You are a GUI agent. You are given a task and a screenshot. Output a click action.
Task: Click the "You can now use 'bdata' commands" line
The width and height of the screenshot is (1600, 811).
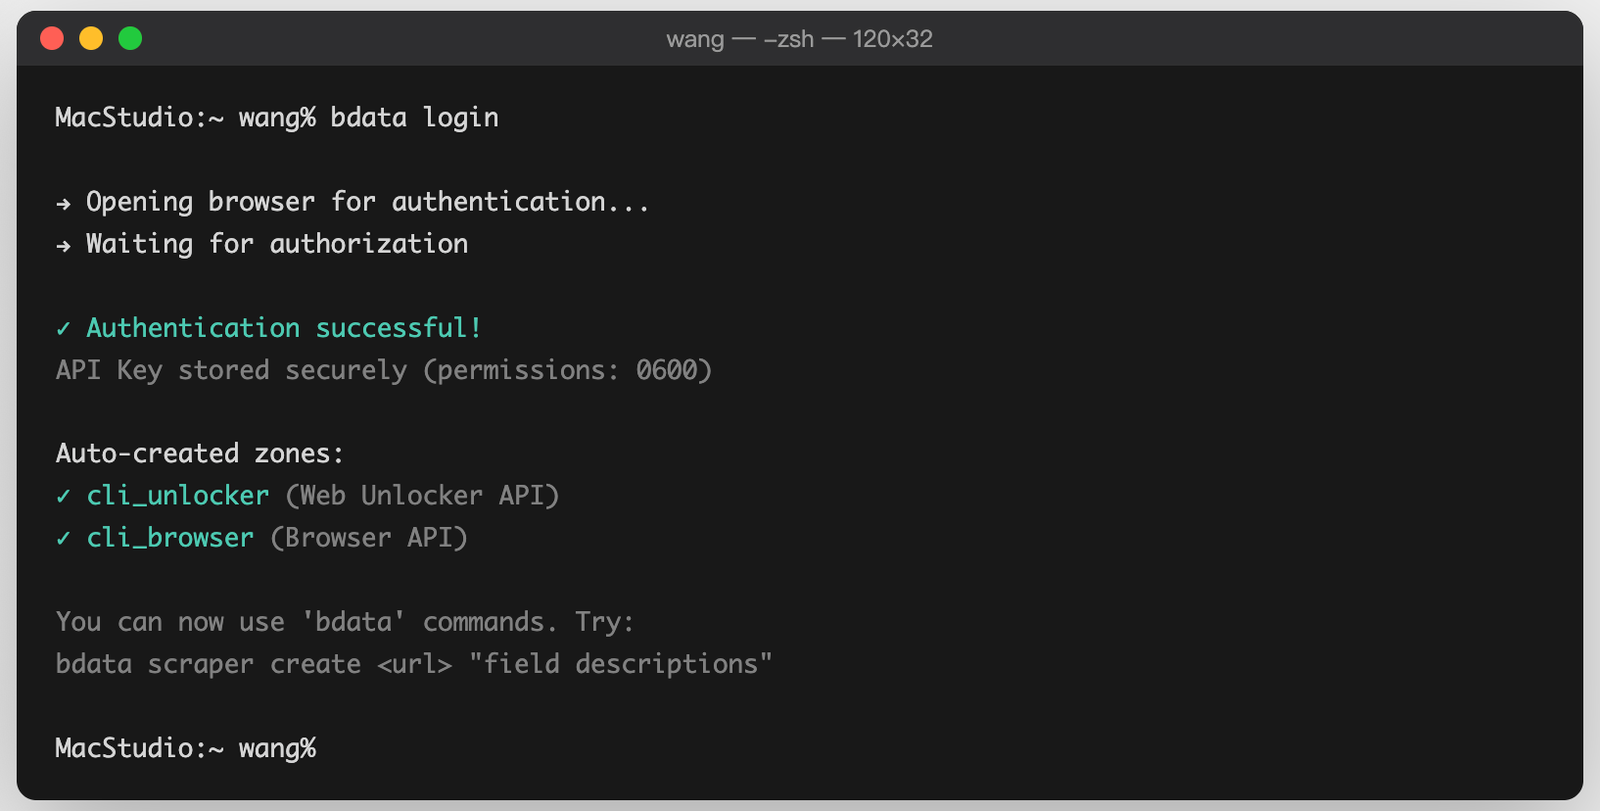click(x=345, y=622)
